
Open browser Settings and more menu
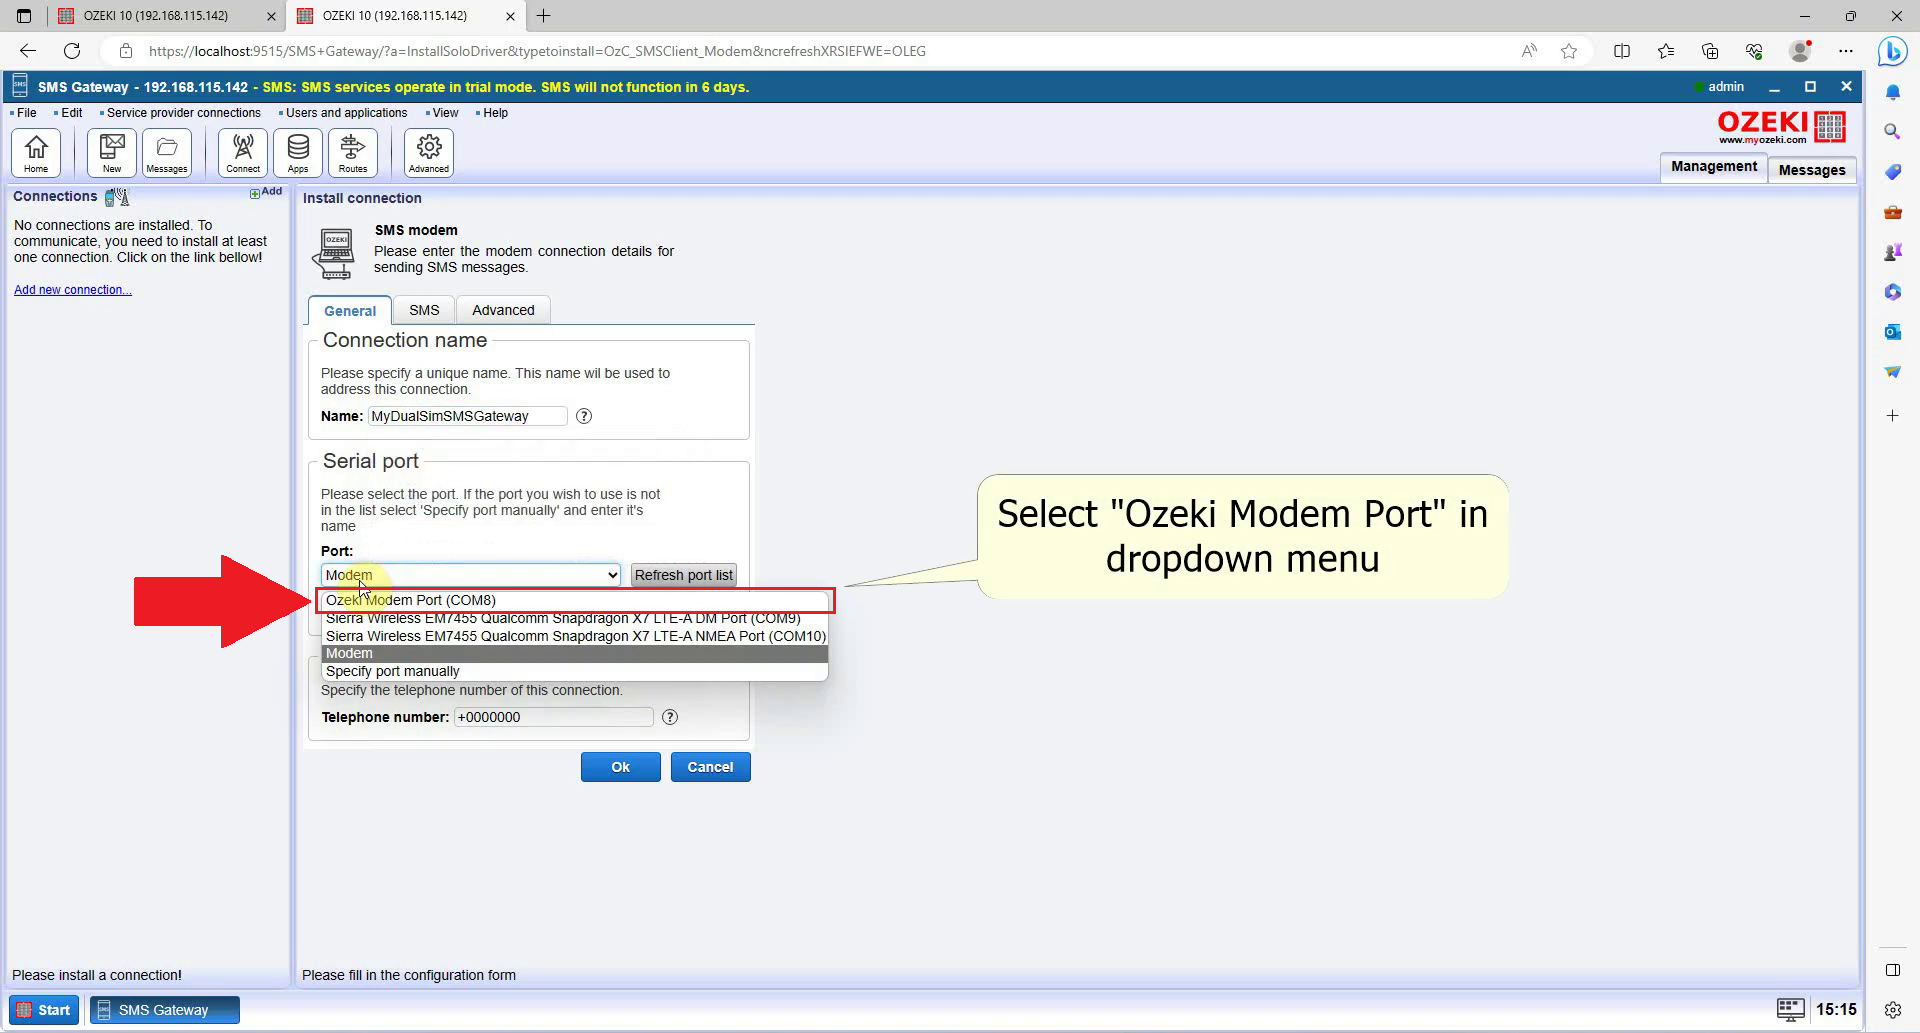tap(1846, 51)
